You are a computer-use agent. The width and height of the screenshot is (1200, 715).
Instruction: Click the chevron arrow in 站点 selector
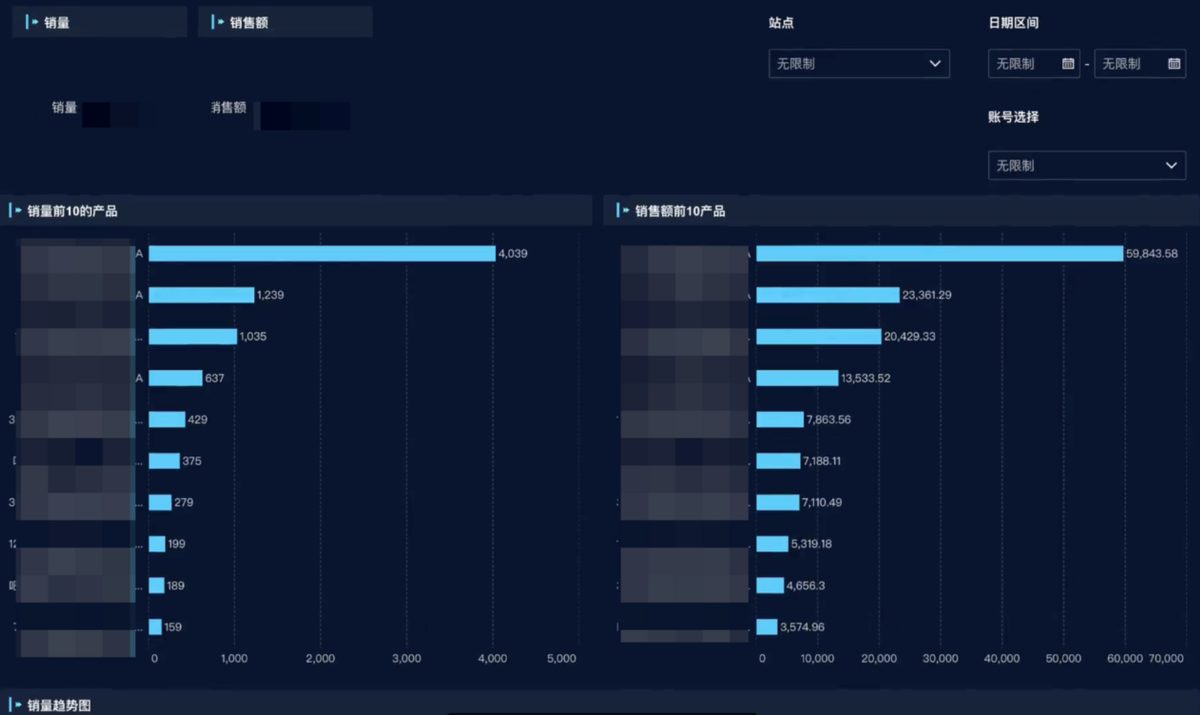coord(935,64)
